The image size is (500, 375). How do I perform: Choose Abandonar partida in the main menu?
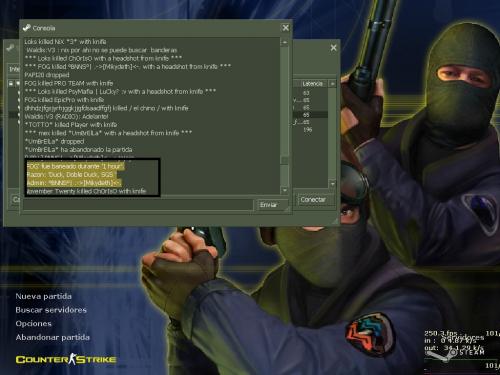point(53,337)
